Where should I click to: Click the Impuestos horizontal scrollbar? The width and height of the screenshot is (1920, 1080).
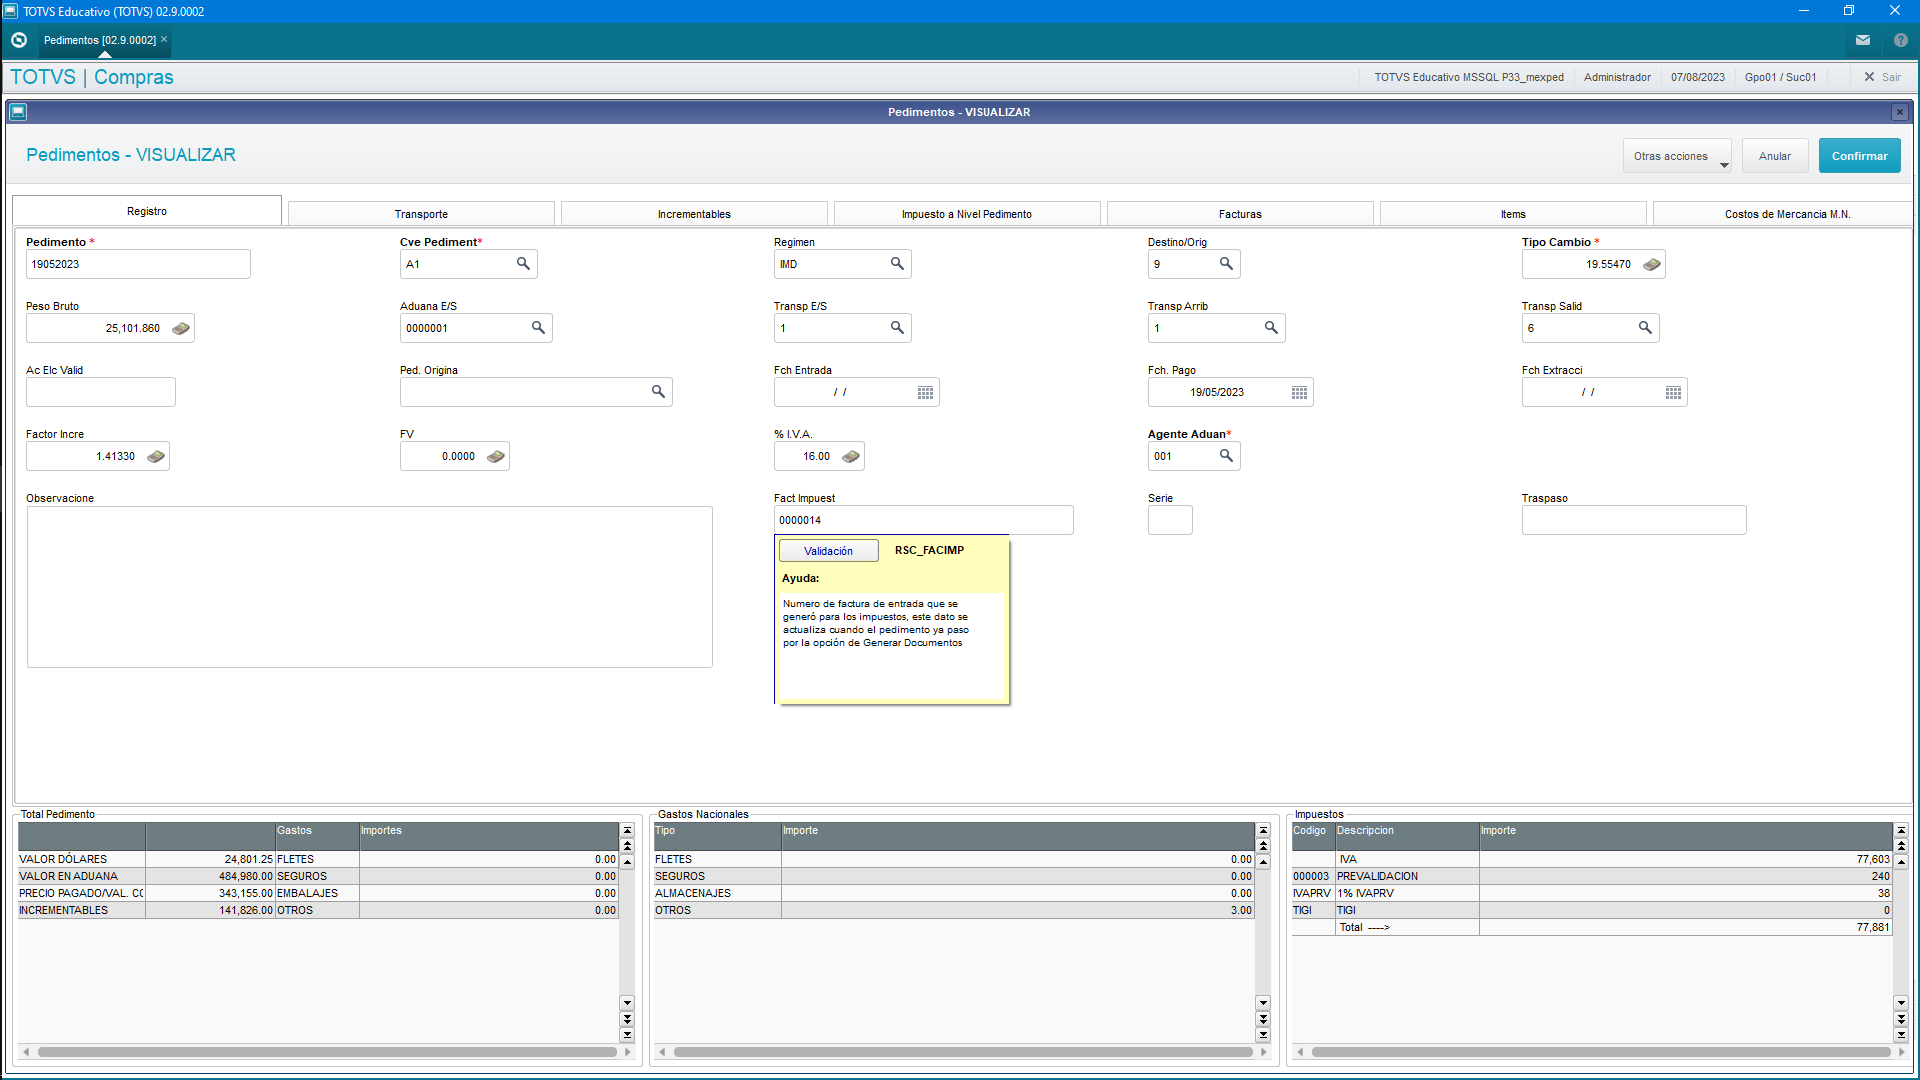(1601, 1052)
